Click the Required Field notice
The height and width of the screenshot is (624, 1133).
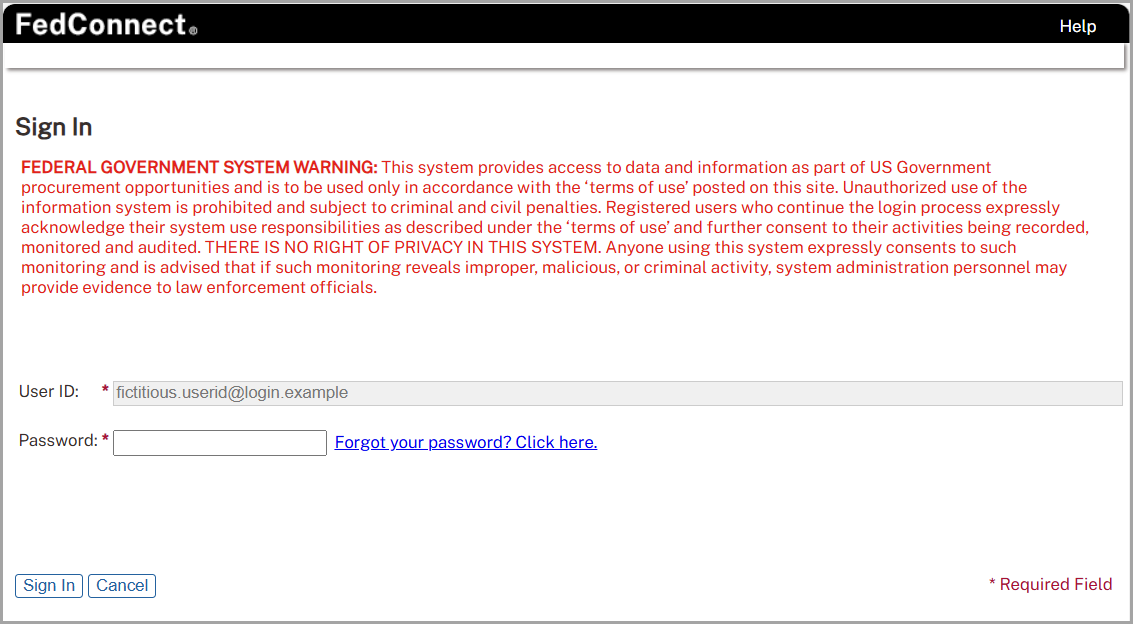point(1054,584)
